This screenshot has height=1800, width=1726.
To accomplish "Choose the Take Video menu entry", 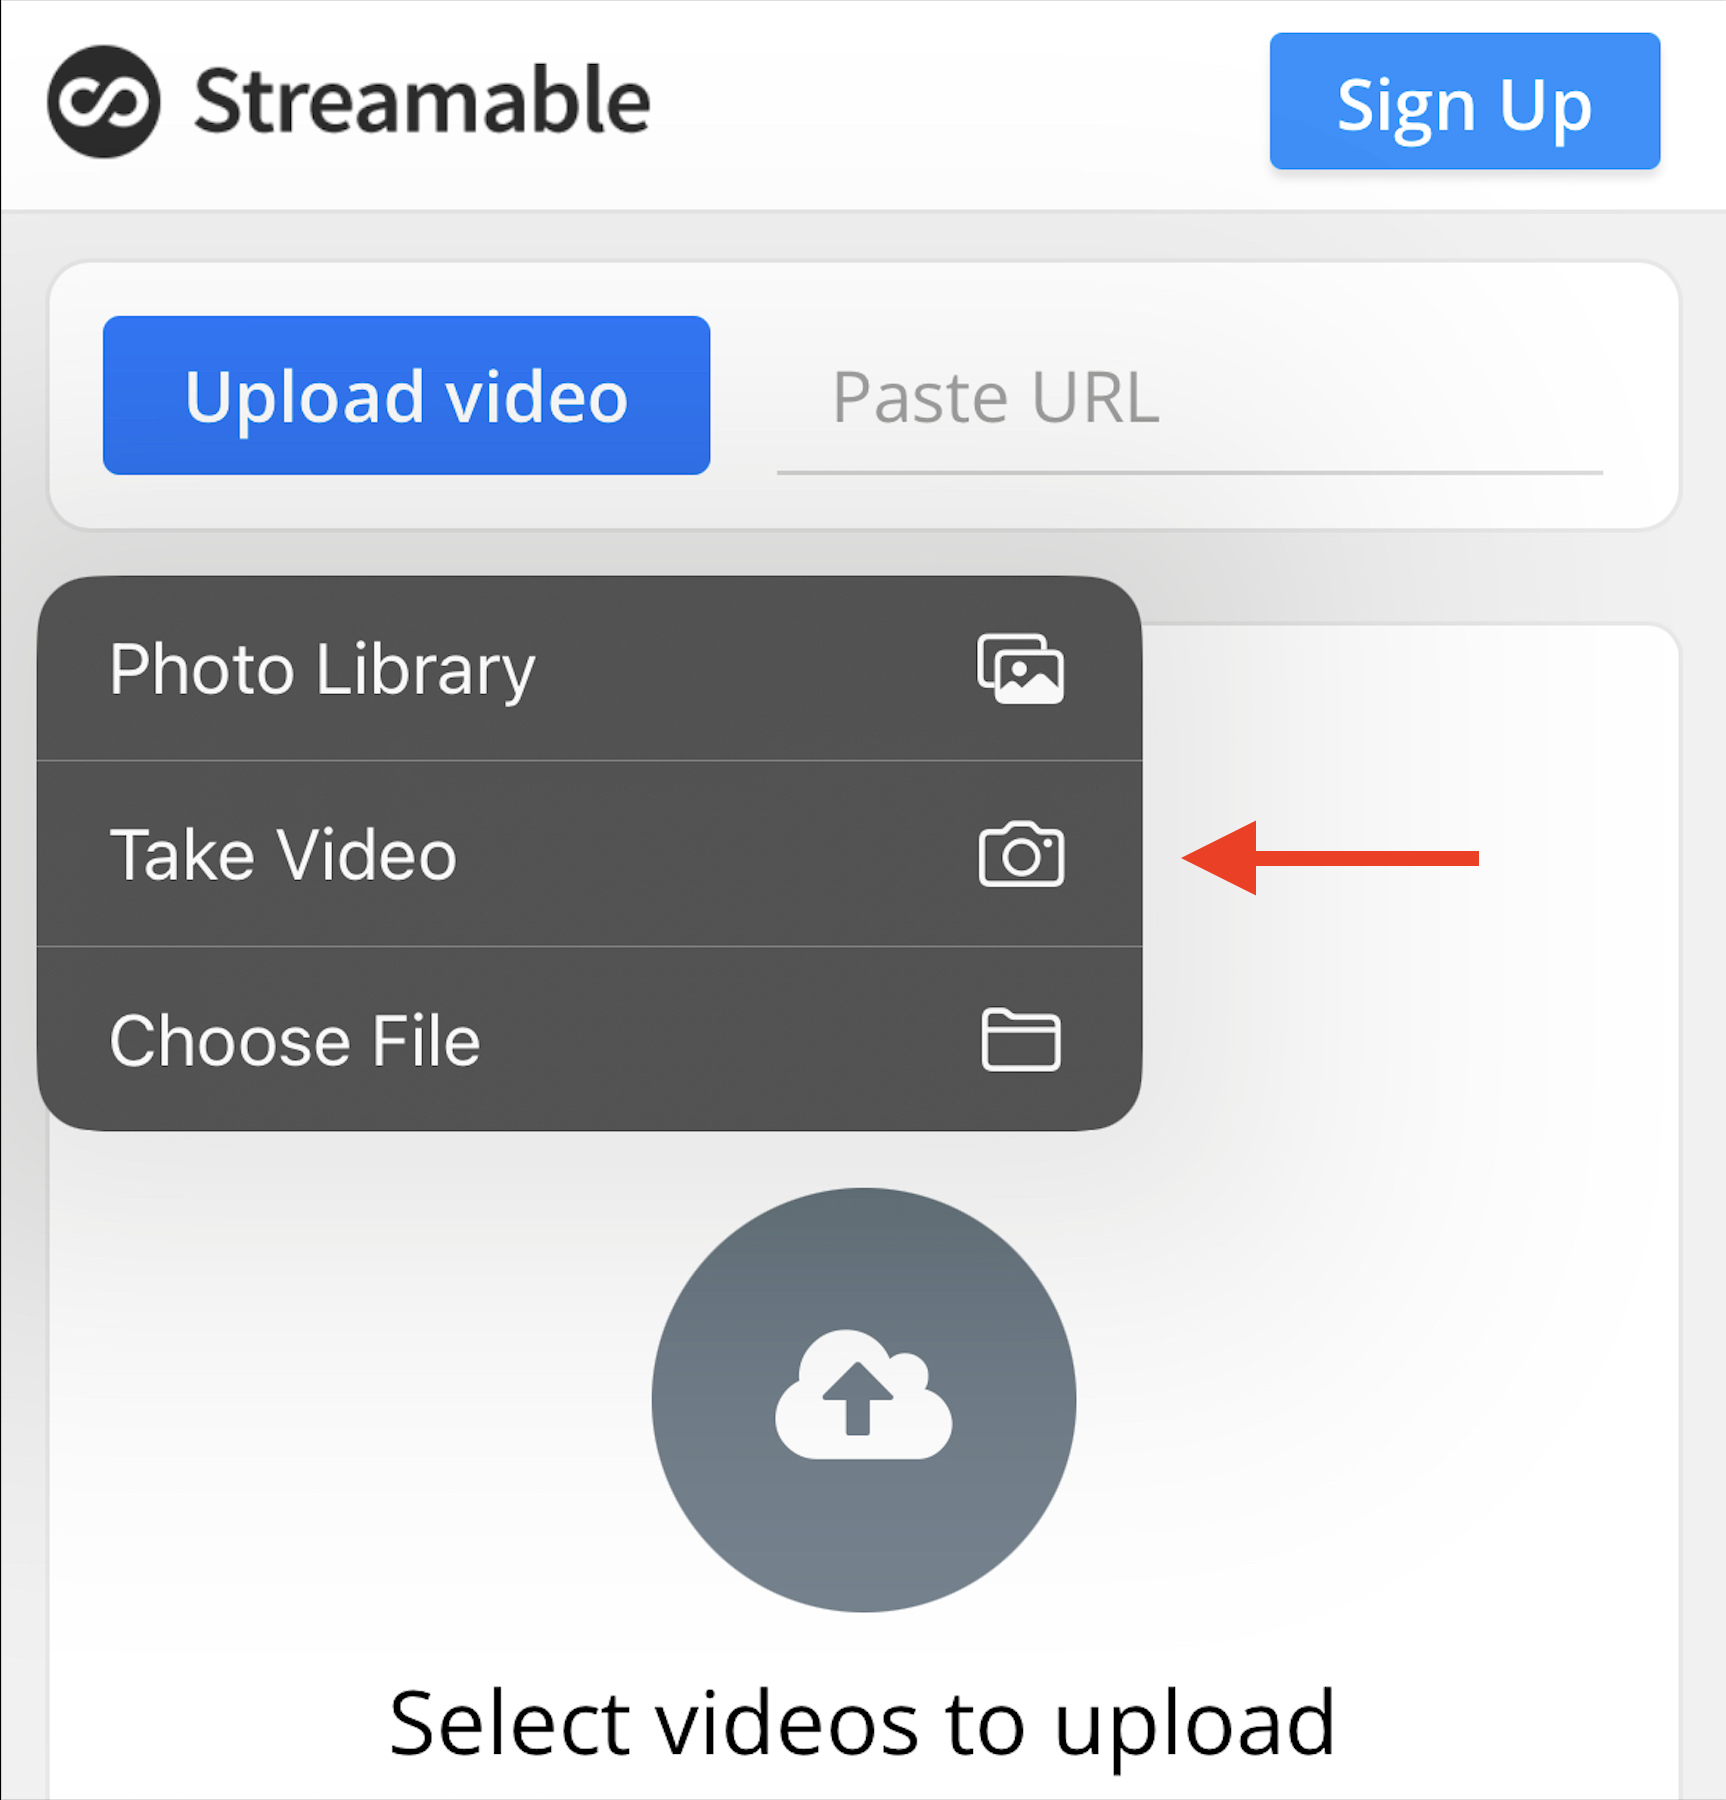I will click(589, 854).
